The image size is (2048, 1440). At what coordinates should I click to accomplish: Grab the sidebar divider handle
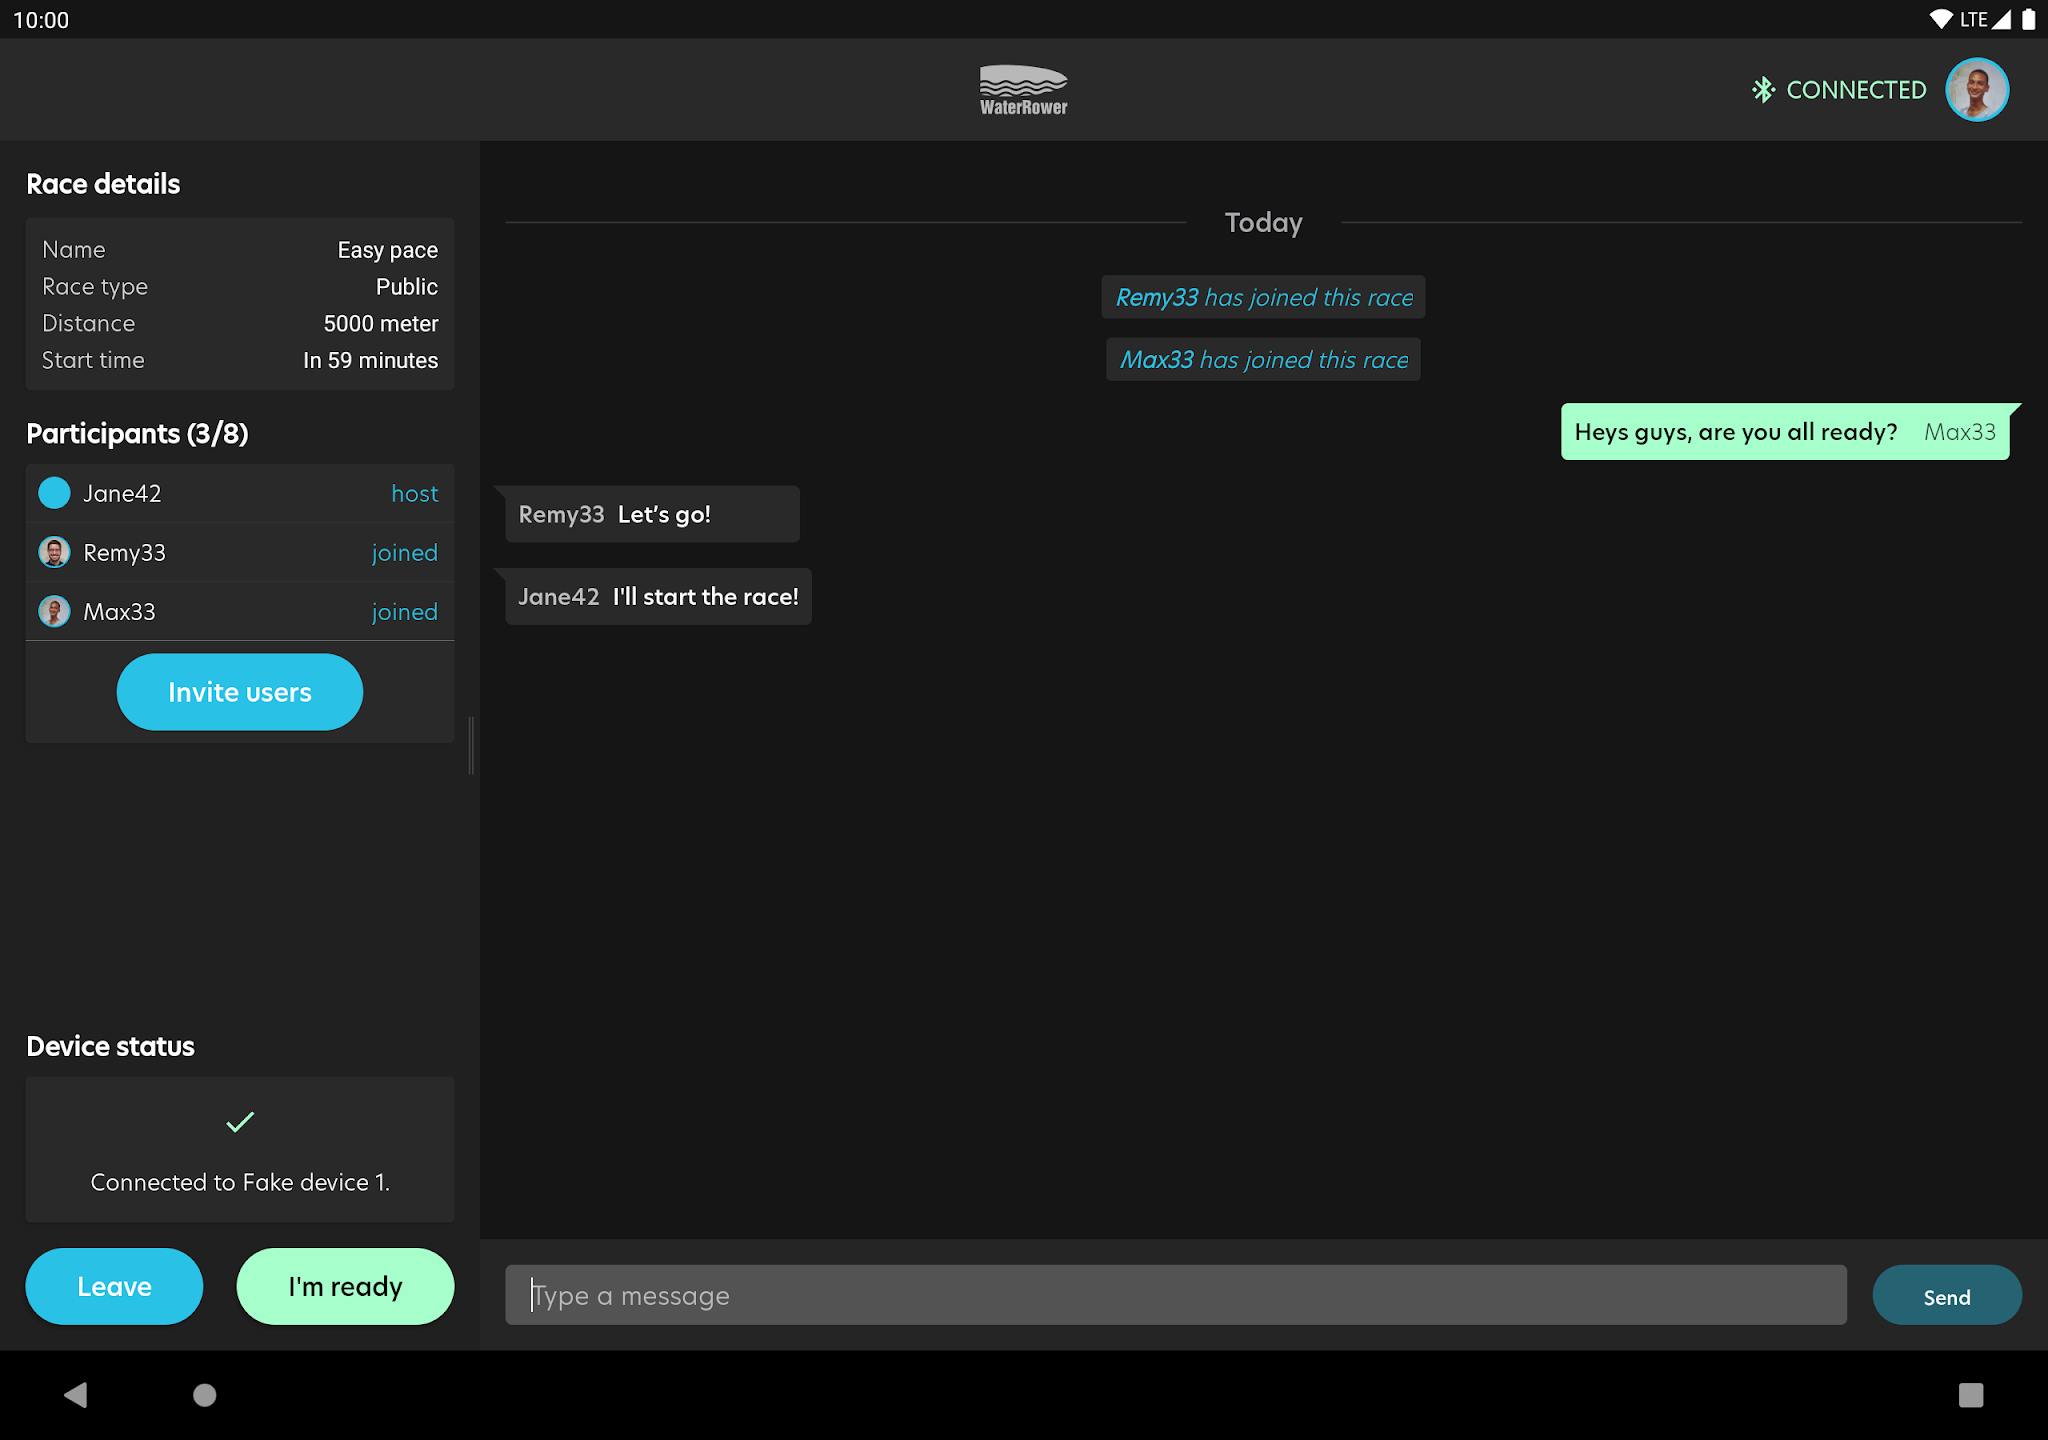(471, 745)
